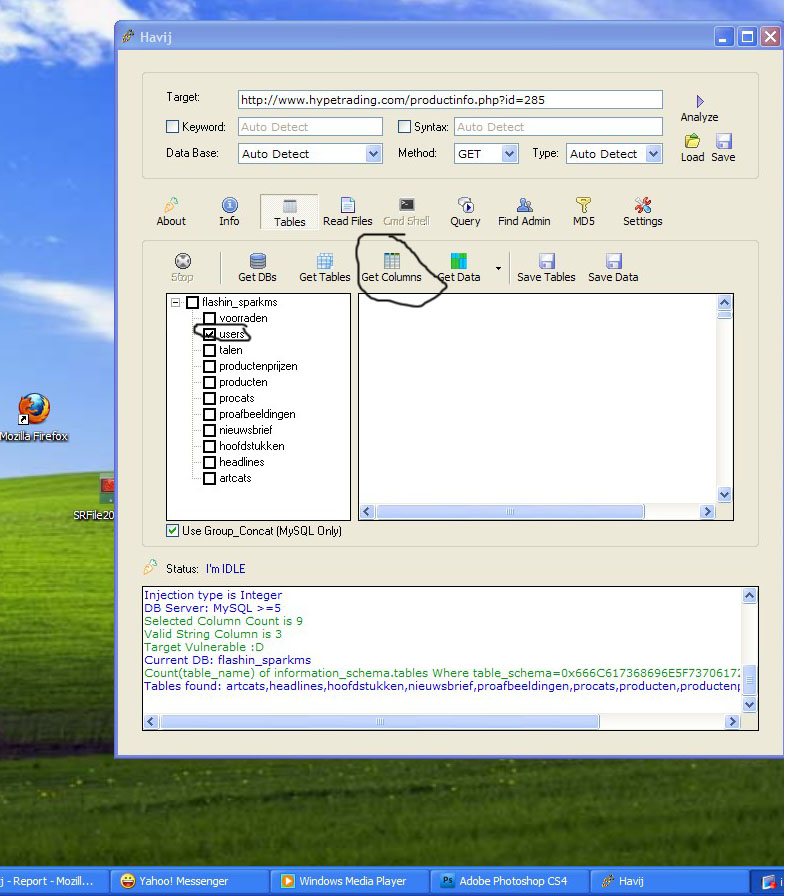This screenshot has height=896, width=786.
Task: Click log pane scroll down arrow
Action: (x=749, y=705)
